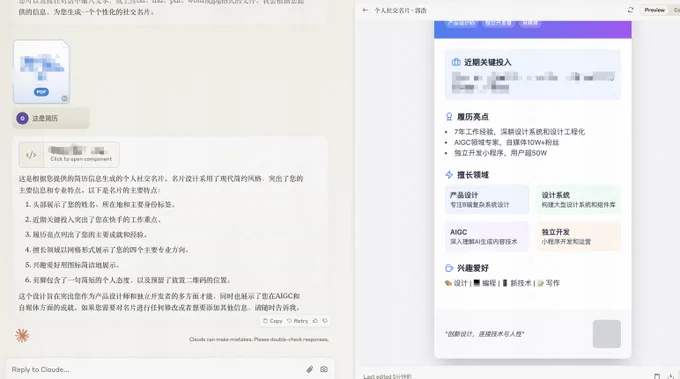680x379 pixels.
Task: Click the 擅长领域 heading text
Action: coord(473,175)
